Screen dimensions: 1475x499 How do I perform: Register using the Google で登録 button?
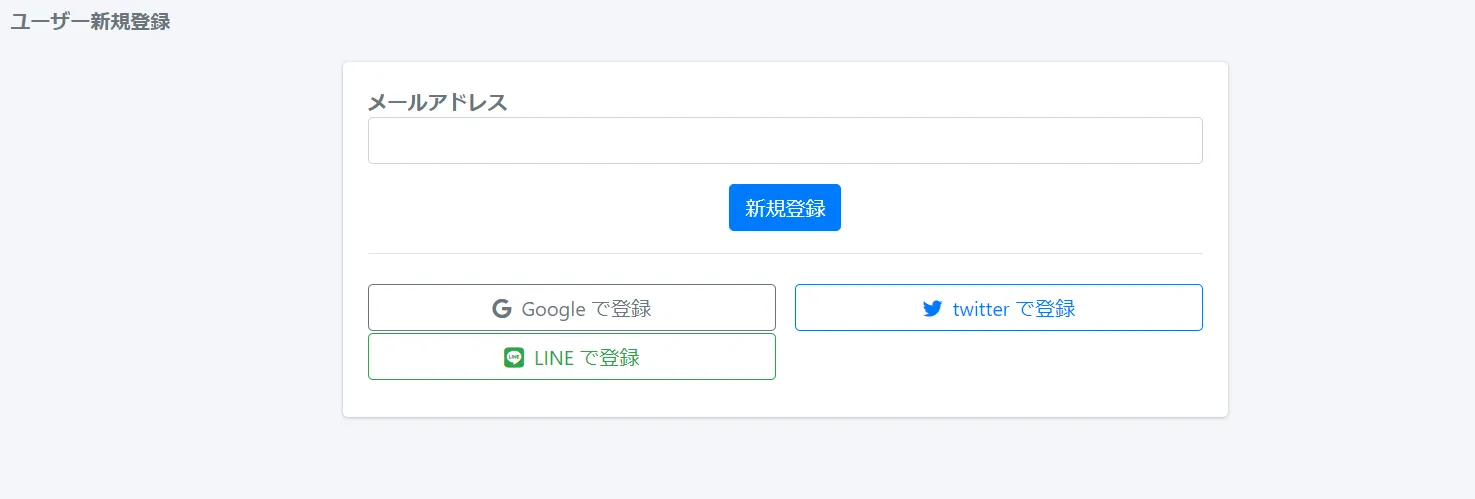tap(572, 308)
